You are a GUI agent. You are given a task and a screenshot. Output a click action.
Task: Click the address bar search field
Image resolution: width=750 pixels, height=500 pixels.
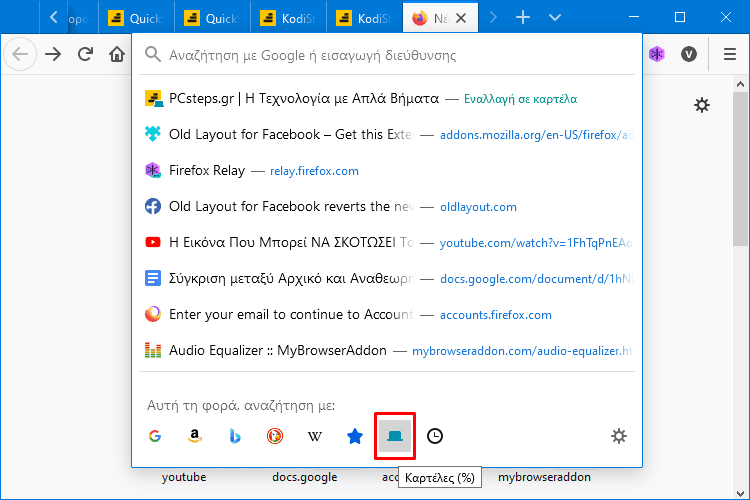click(387, 55)
